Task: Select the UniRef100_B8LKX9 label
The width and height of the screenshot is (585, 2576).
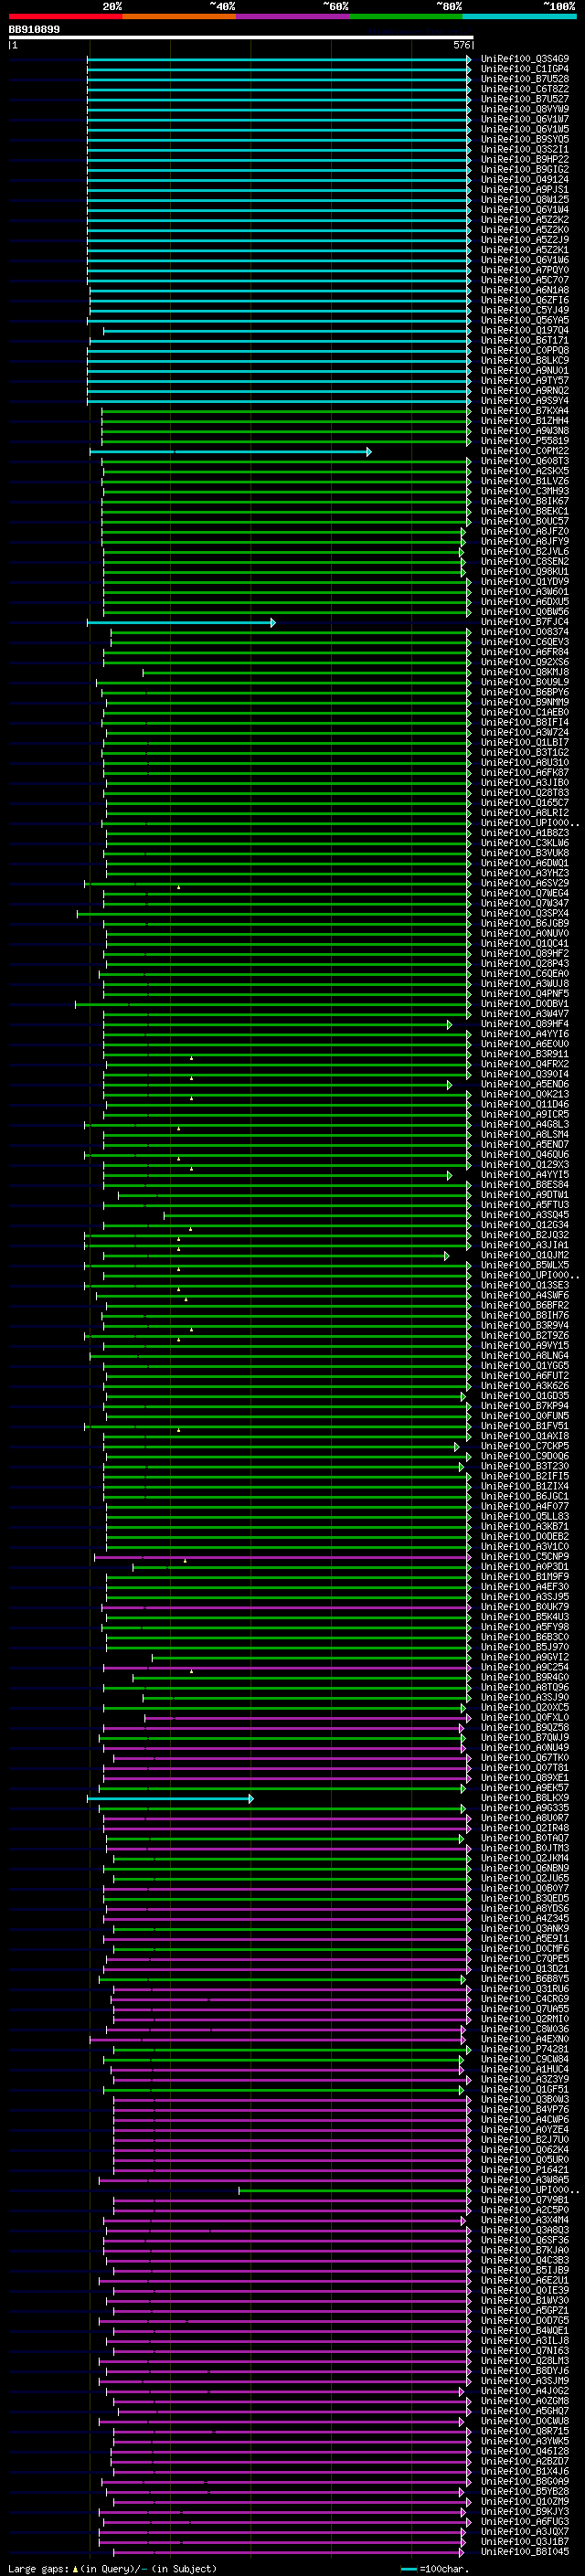Action: click(x=525, y=1799)
